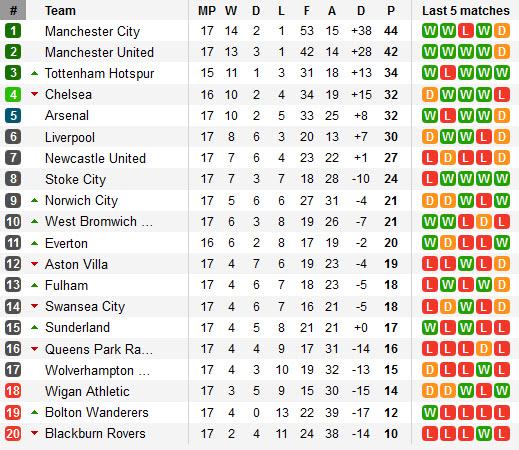Click Arsenal's blue rank 5 badge
Image resolution: width=519 pixels, height=450 pixels.
tap(13, 116)
